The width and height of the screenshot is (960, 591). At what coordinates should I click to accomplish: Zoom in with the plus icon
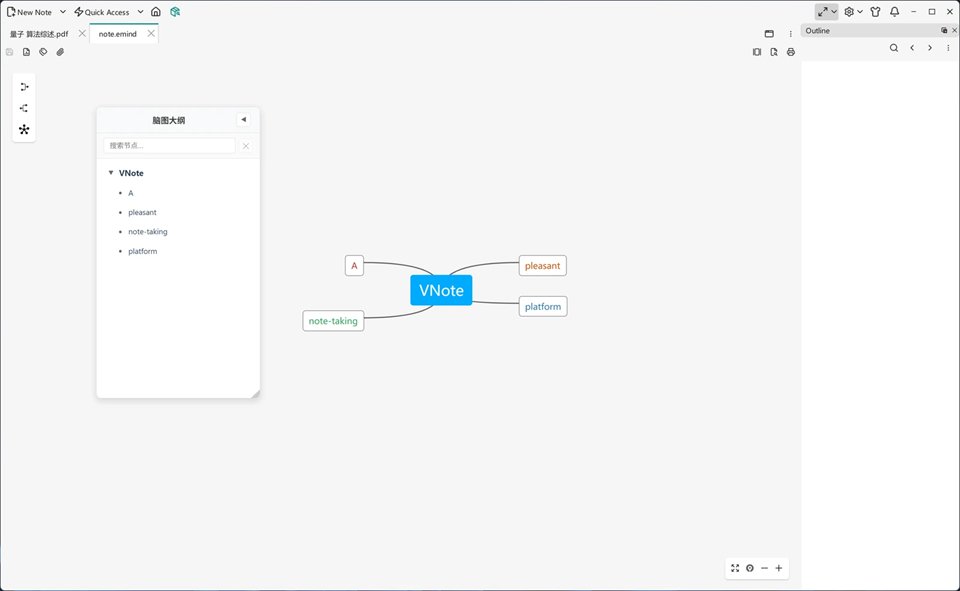pos(779,568)
